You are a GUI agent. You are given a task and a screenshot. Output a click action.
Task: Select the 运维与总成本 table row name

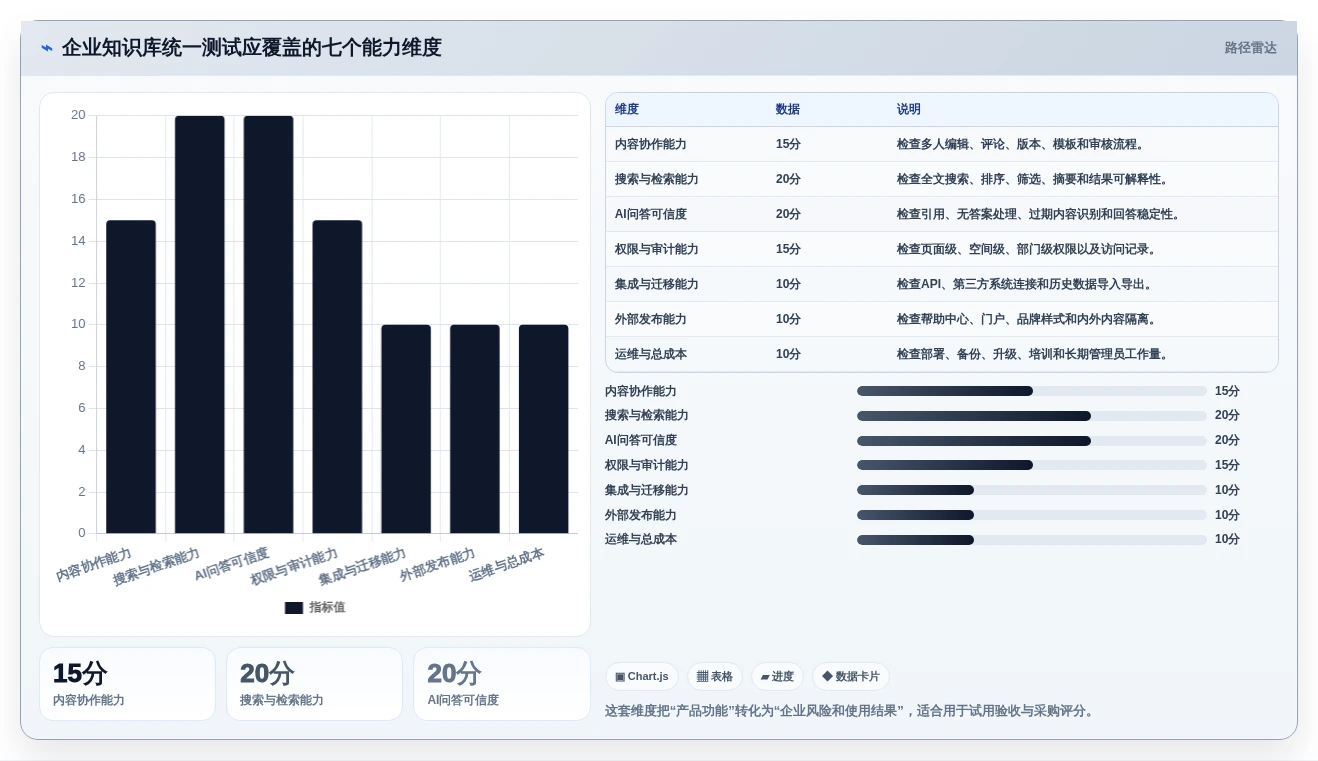tap(651, 354)
